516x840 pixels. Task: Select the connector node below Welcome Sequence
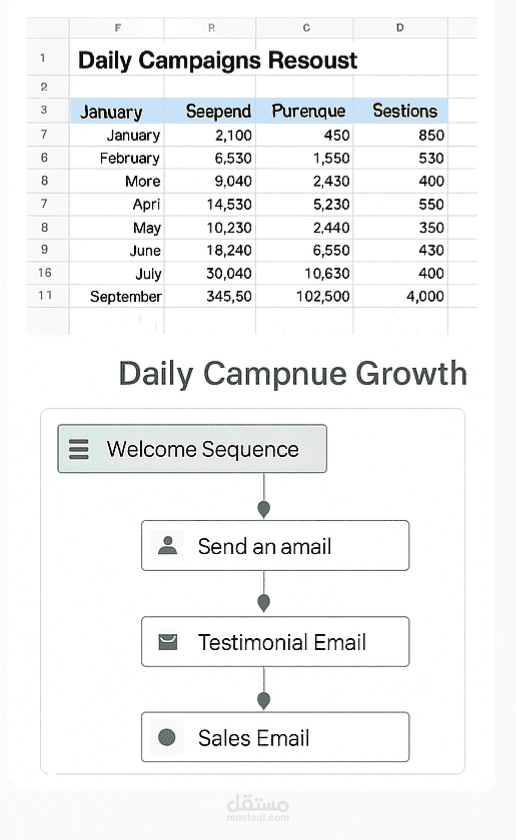tap(264, 508)
